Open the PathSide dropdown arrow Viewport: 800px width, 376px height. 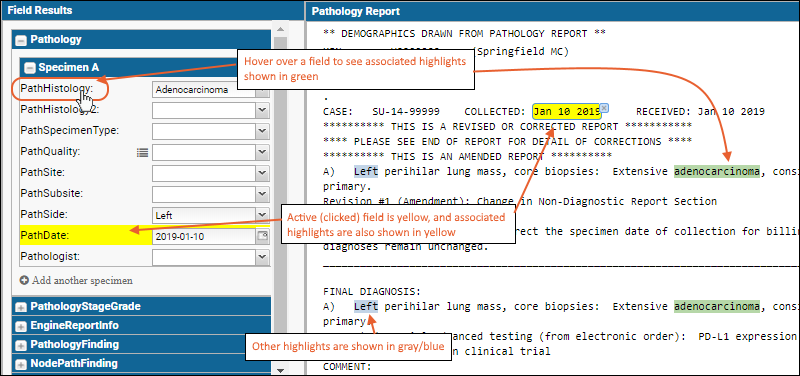[262, 215]
